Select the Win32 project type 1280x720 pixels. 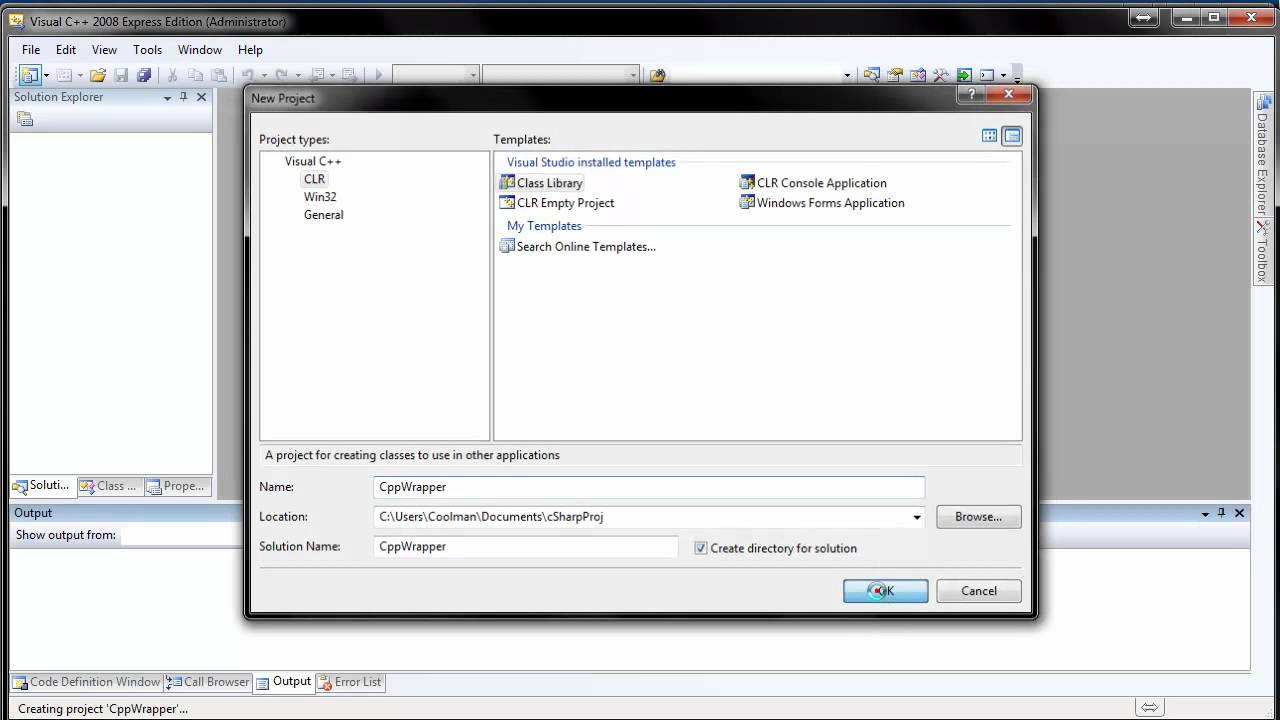[x=320, y=197]
